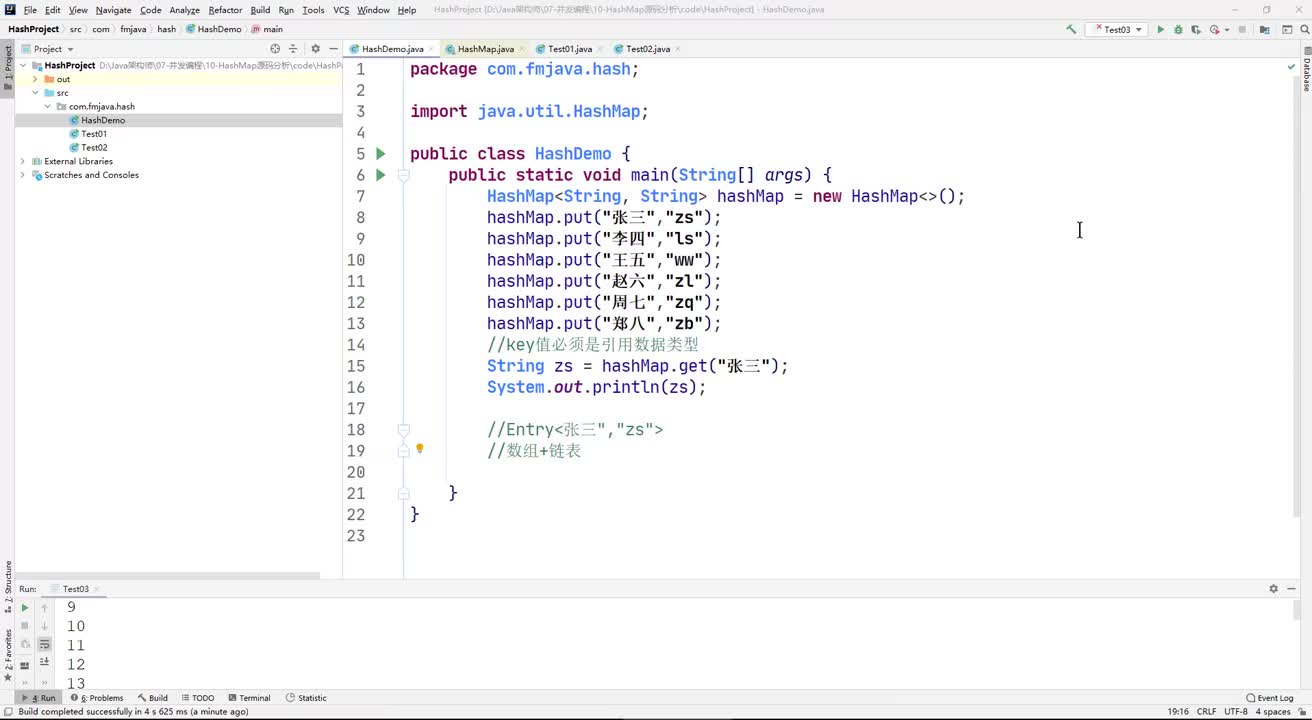This screenshot has height=720, width=1312.
Task: Click the CRLF line separator indicator
Action: tap(1206, 712)
